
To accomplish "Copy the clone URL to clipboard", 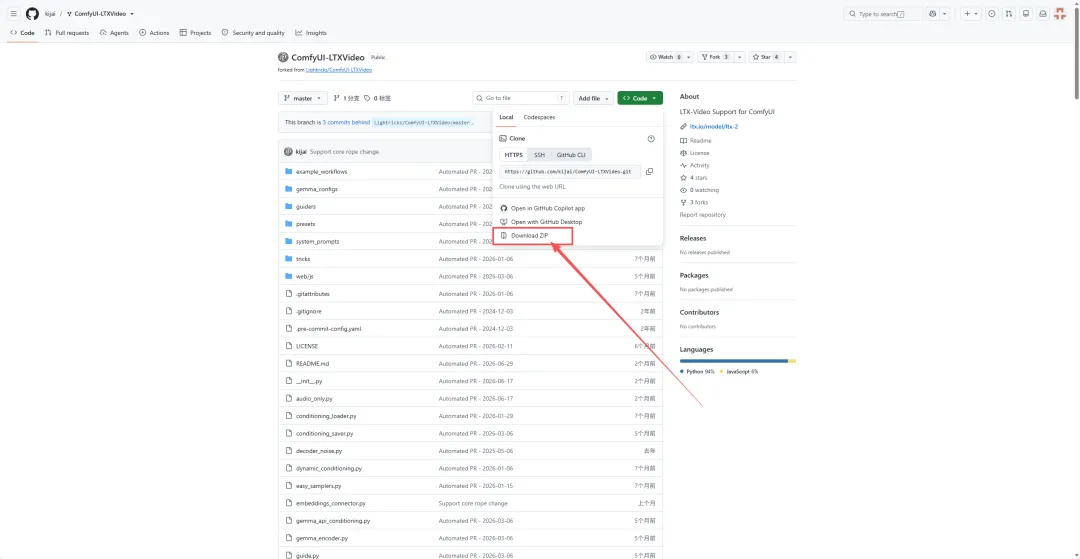I will coord(649,171).
